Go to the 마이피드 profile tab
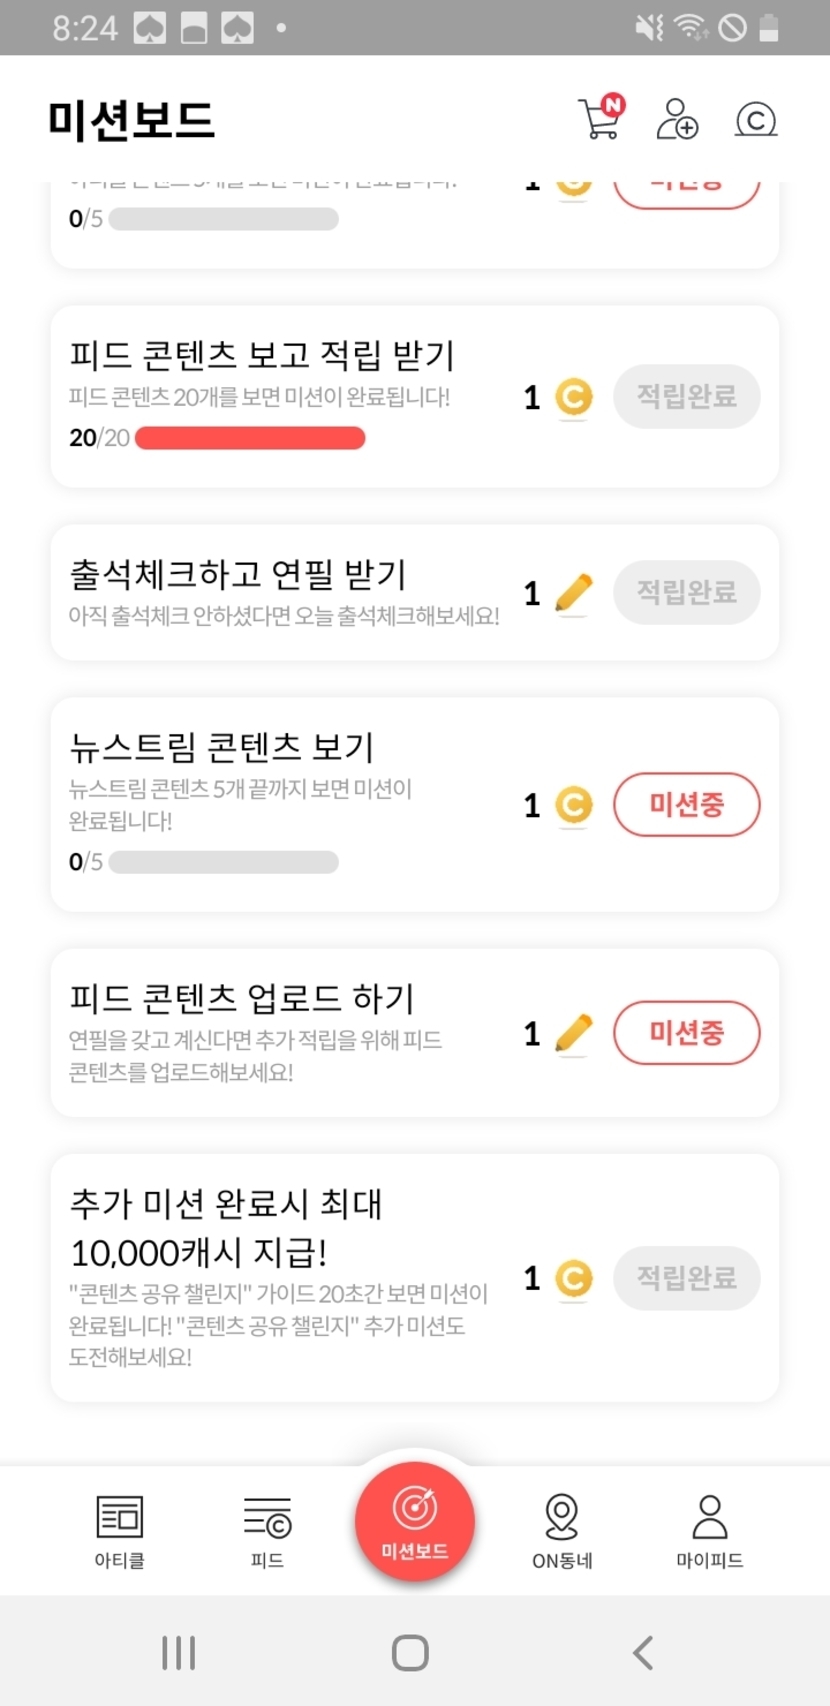Viewport: 830px width, 1706px height. [709, 1531]
